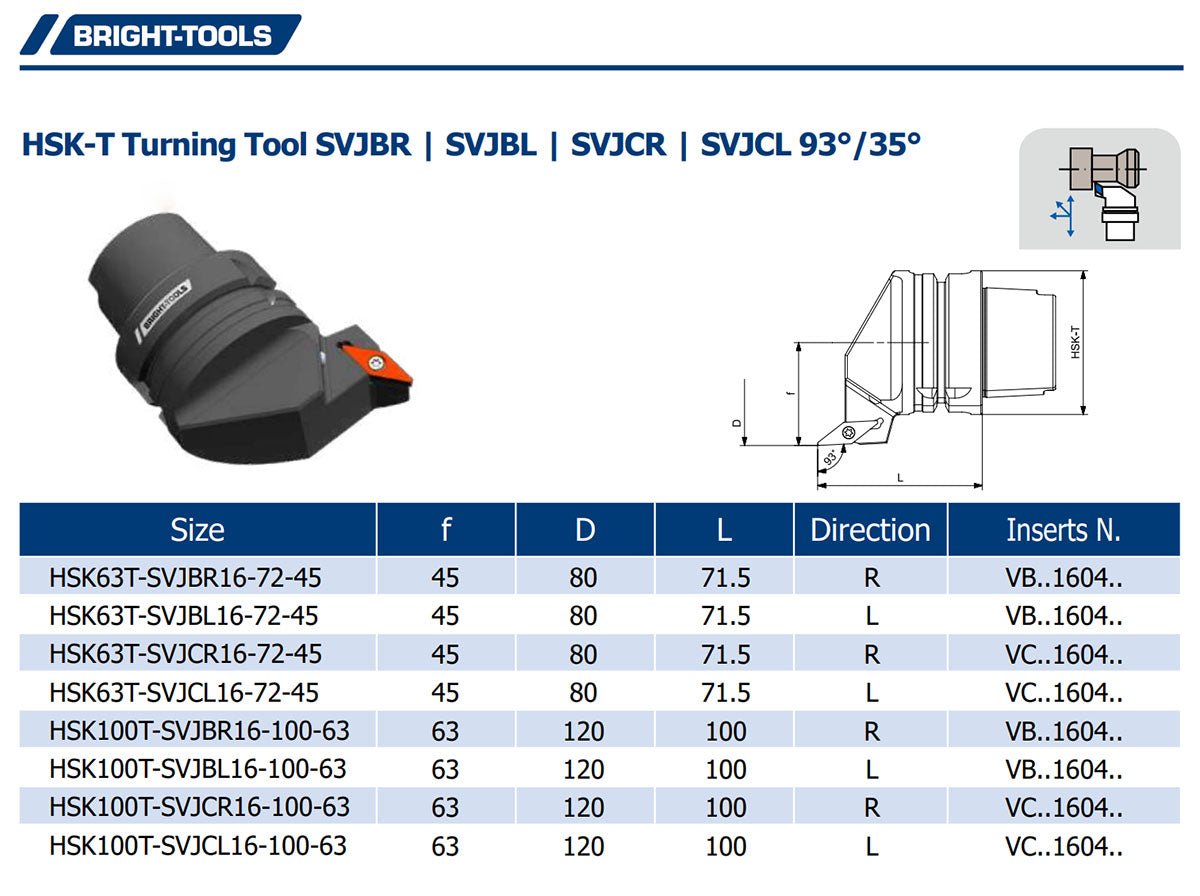Click VB..1604.. insert in HSK63T-SVJBL16-72-45 row
This screenshot has width=1200, height=896.
[x=1064, y=616]
